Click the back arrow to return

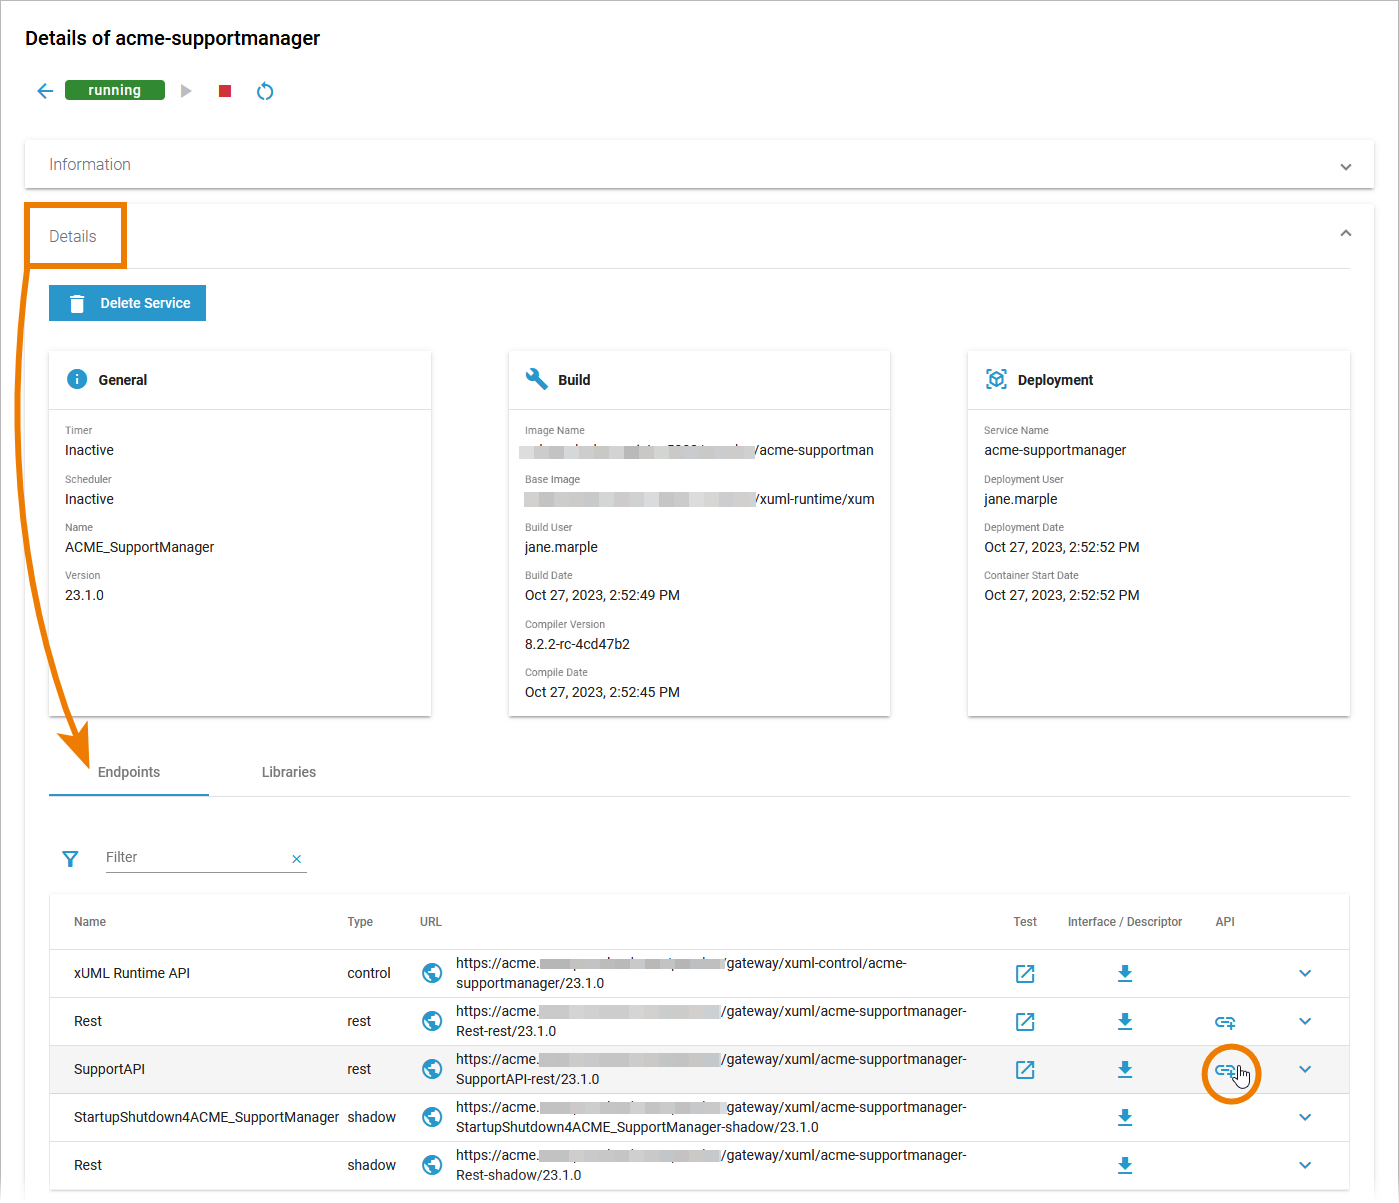44,90
